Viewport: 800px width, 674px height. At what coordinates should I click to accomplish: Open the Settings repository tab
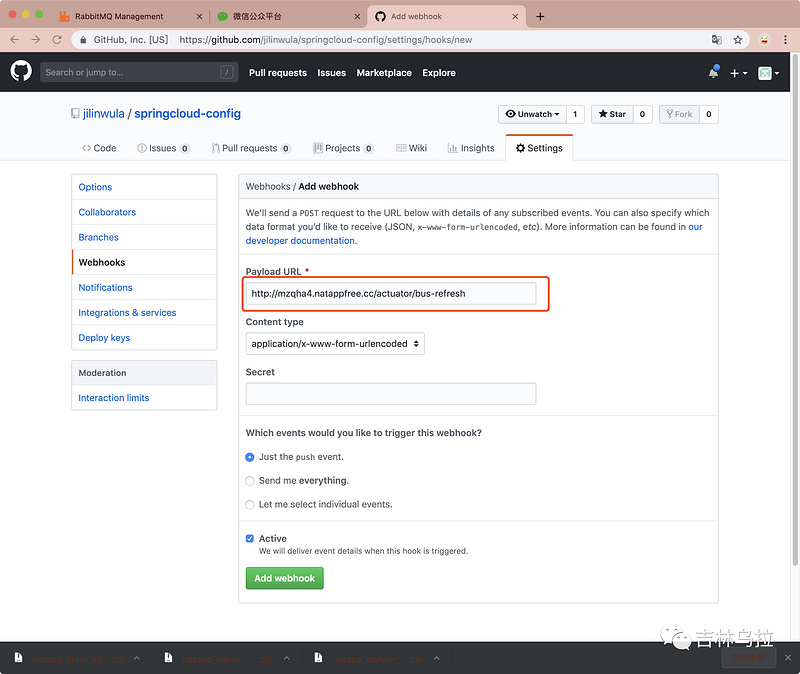coord(539,148)
